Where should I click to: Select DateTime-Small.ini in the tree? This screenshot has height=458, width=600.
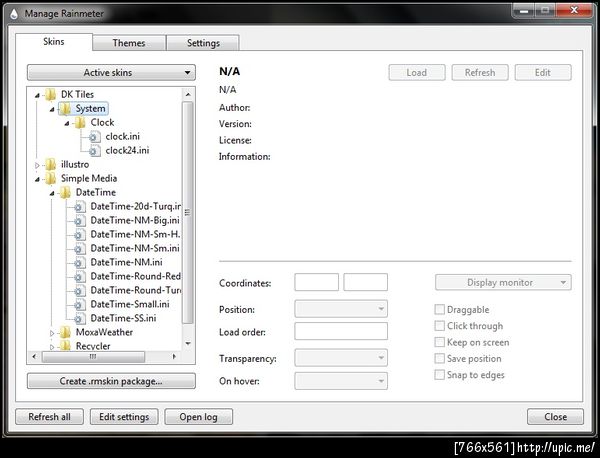(x=130, y=304)
